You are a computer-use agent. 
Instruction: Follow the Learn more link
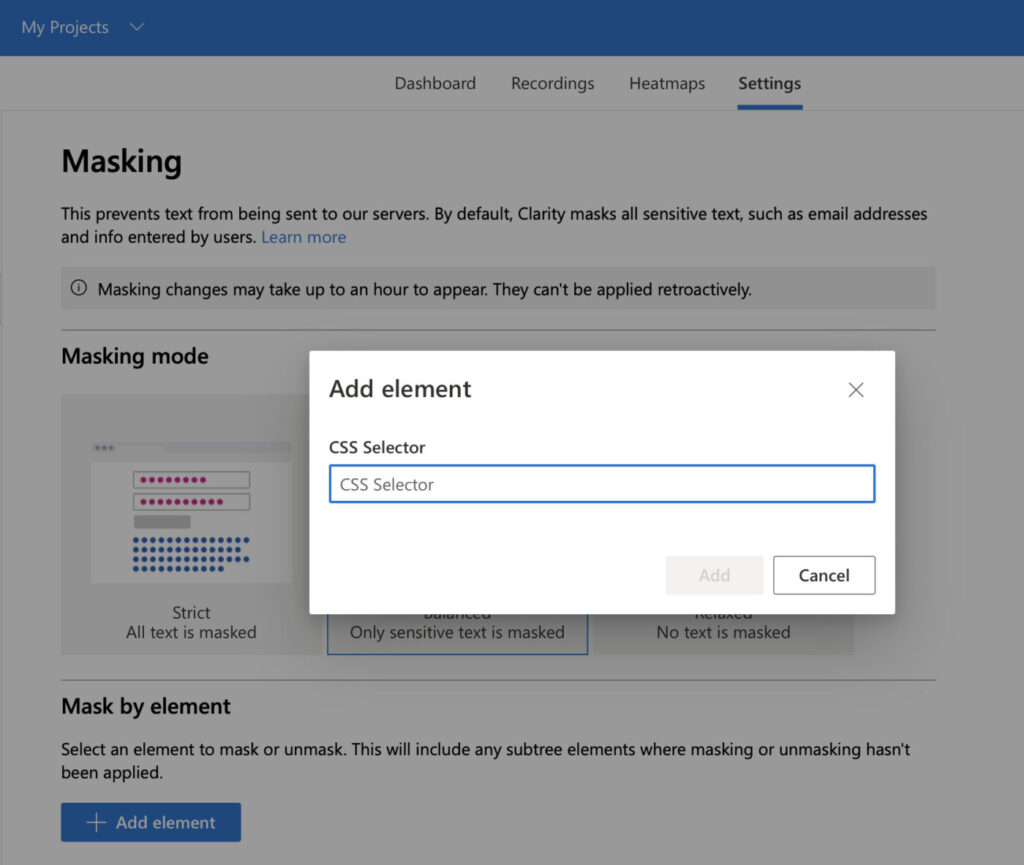(304, 237)
